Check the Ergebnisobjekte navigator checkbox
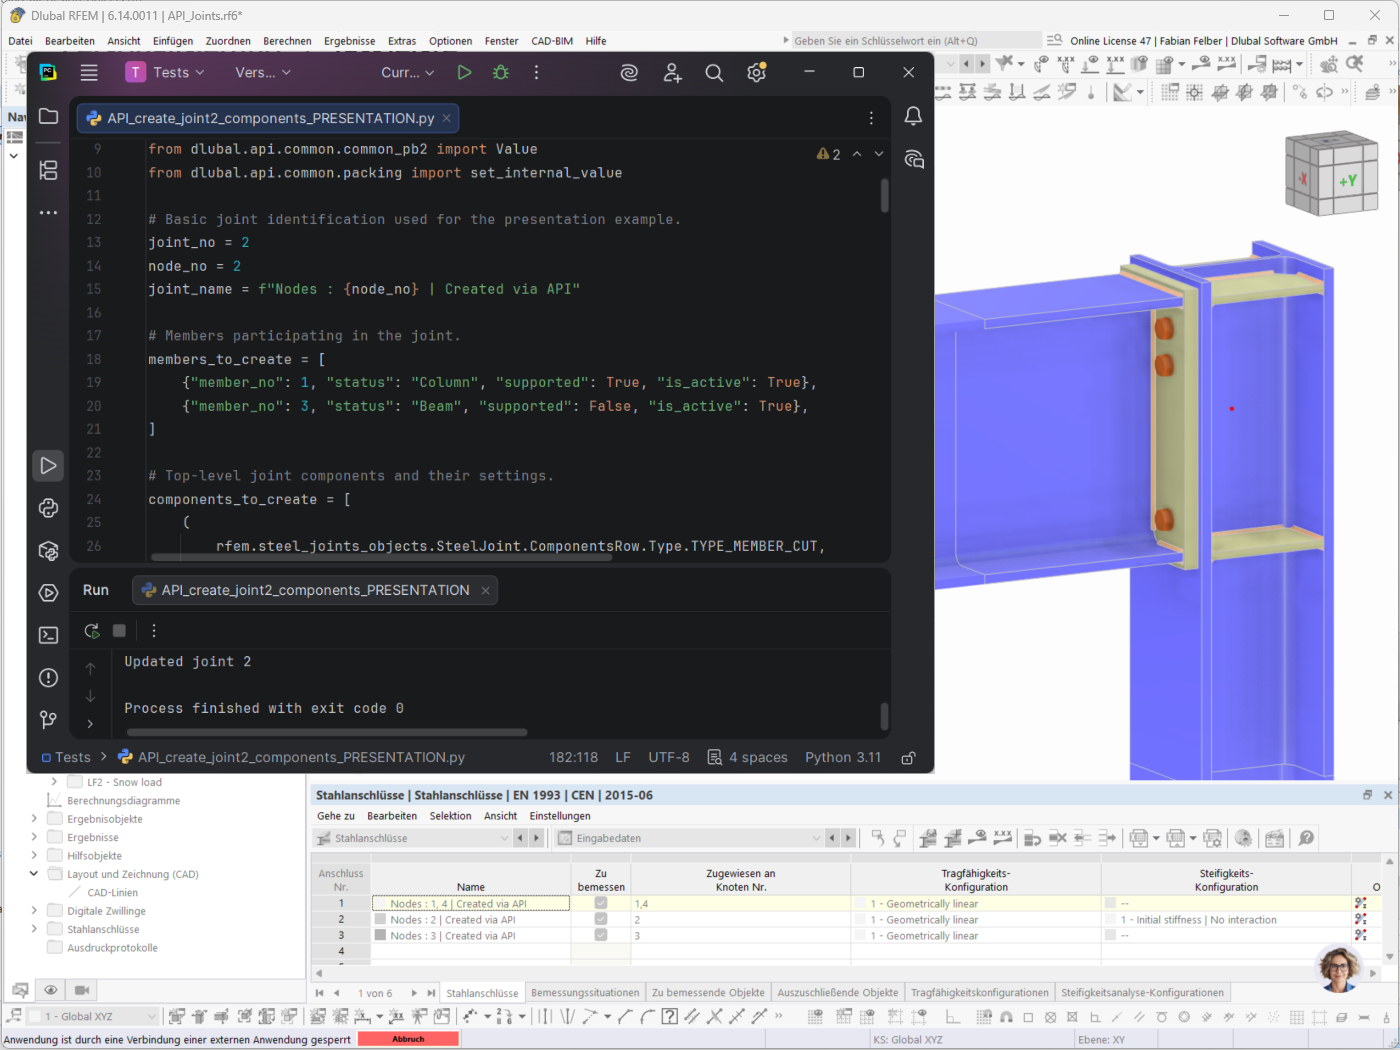 coord(54,819)
